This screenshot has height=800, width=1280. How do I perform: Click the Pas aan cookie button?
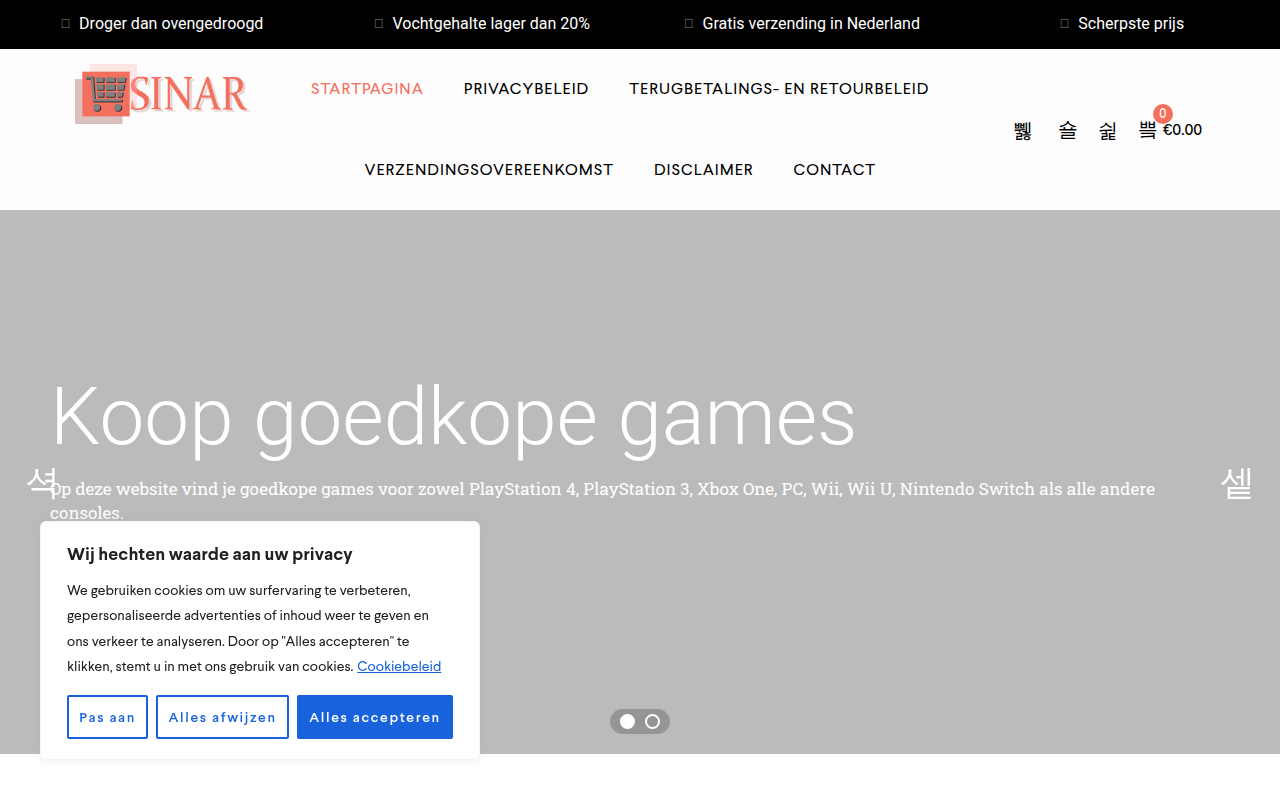107,717
